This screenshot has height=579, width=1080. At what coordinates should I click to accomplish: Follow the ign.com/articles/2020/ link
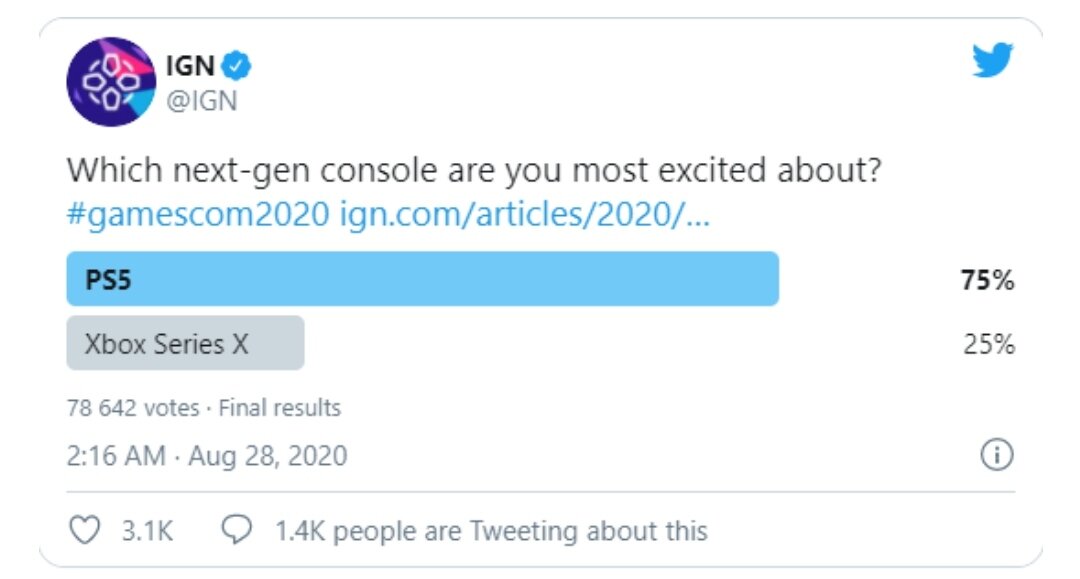(524, 214)
